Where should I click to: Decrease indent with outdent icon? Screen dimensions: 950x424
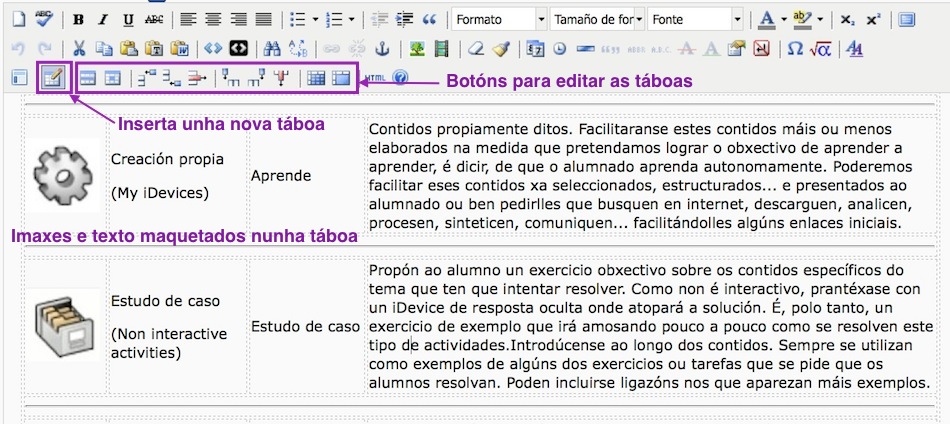(380, 19)
